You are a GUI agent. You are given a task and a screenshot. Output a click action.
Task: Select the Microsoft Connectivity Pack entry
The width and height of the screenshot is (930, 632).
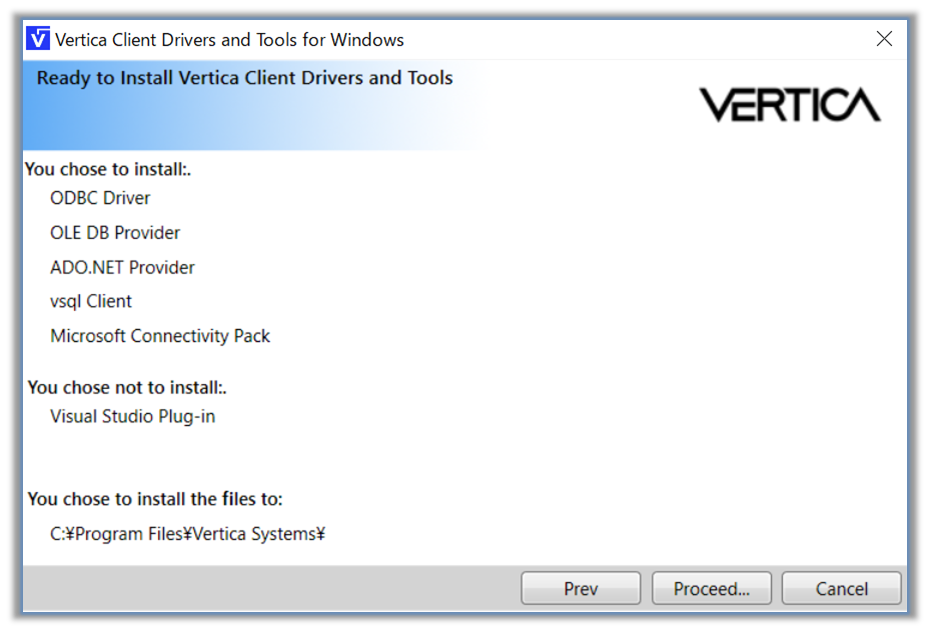160,336
